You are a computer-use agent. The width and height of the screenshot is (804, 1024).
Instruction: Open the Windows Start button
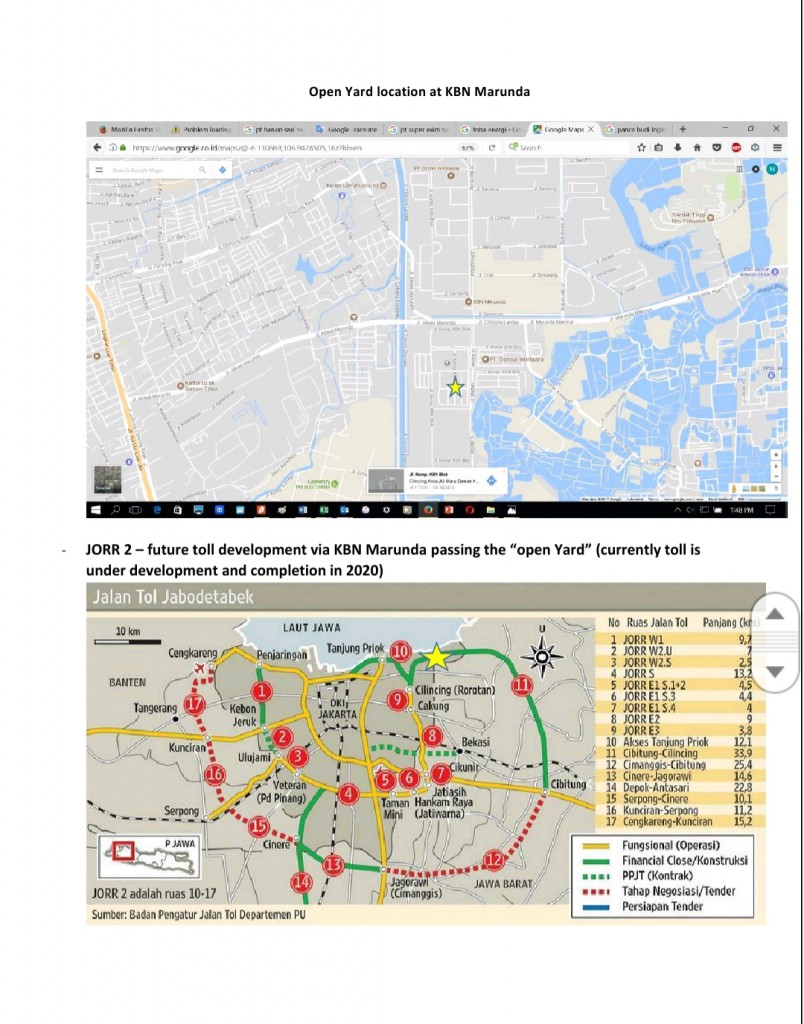pyautogui.click(x=96, y=510)
